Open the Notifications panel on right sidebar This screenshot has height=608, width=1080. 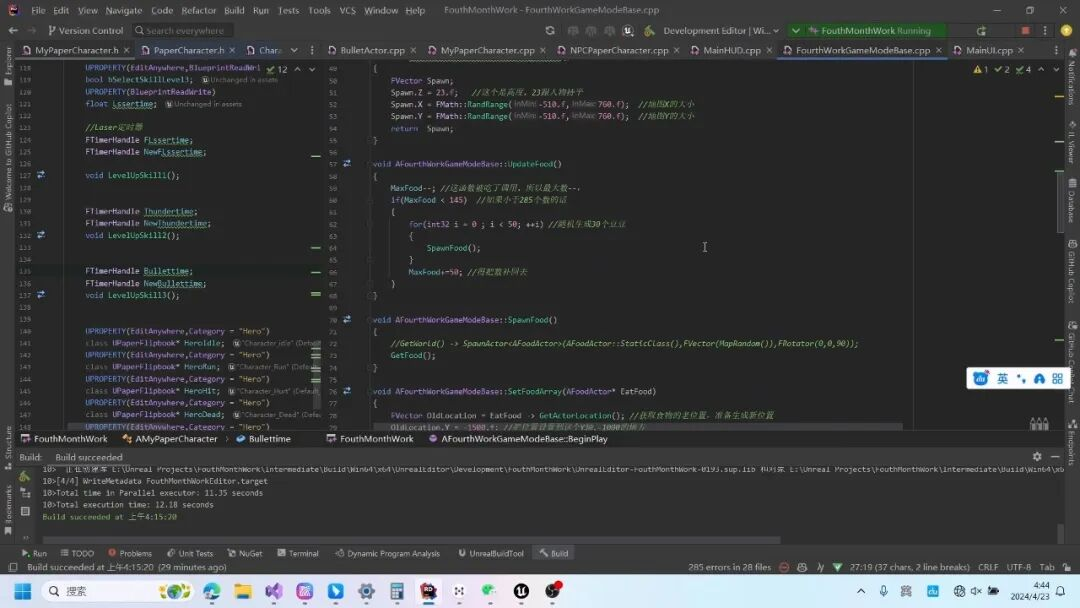point(1071,83)
